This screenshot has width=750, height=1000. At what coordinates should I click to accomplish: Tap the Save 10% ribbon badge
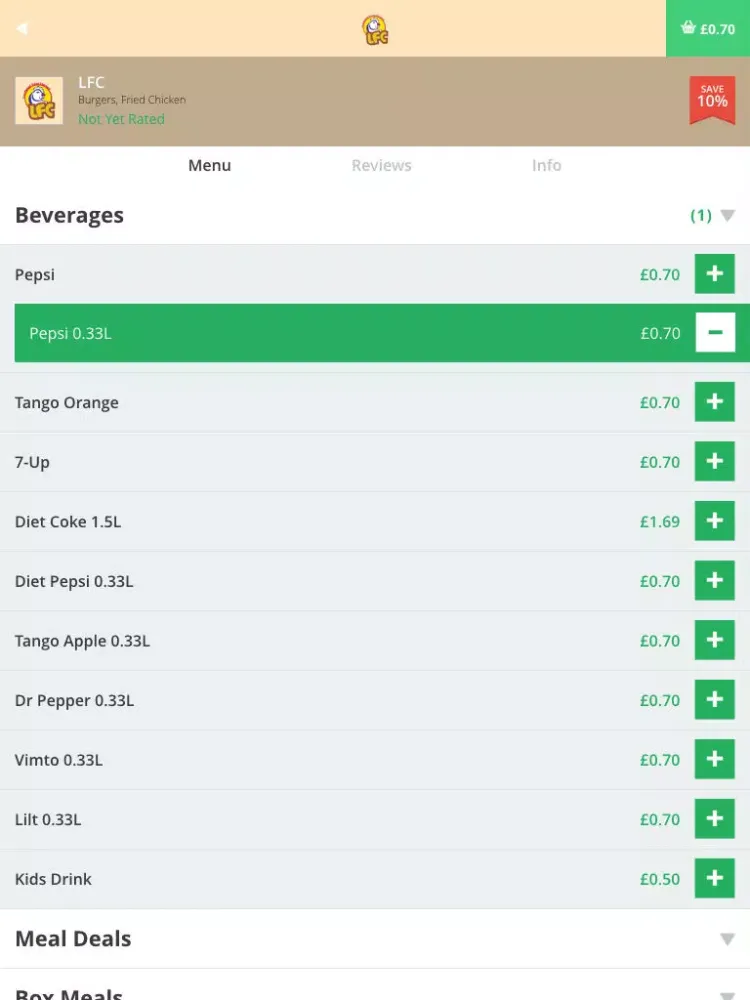click(x=712, y=100)
